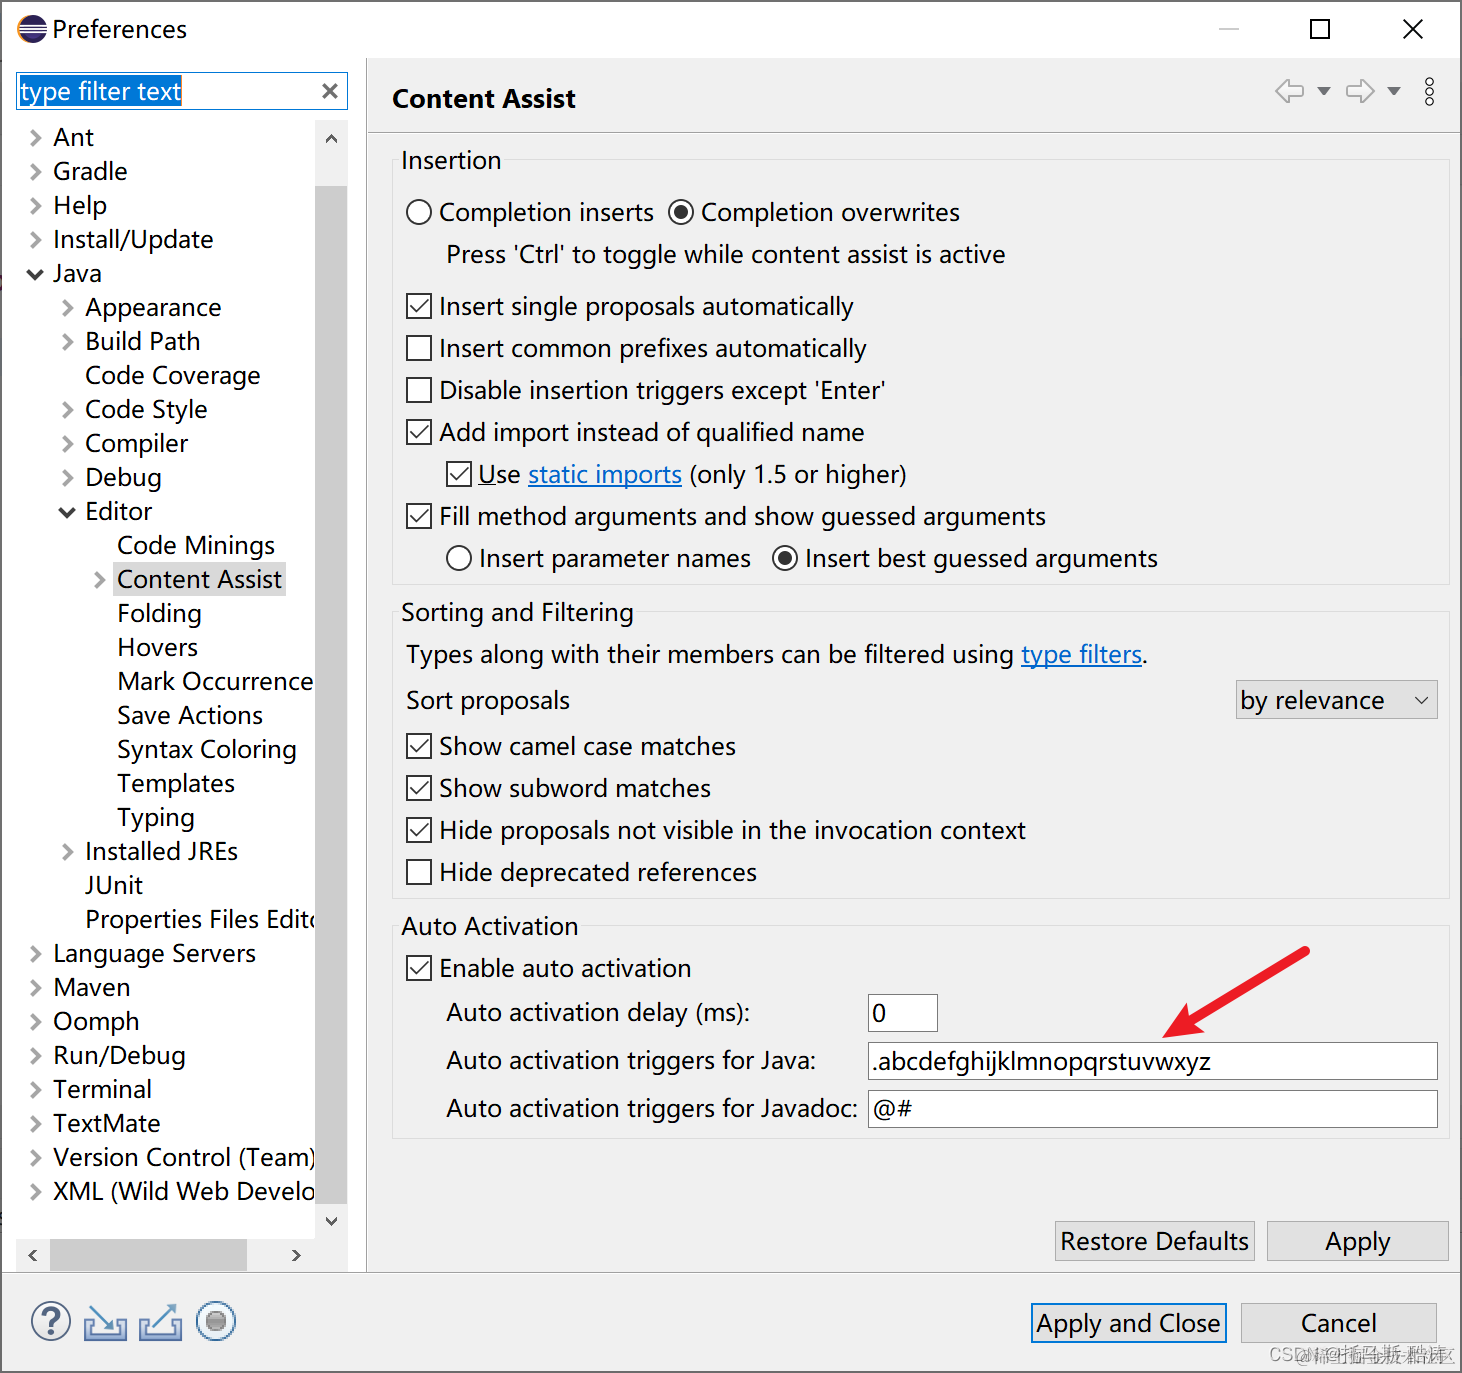Click the Auto activation delay field
Screen dimensions: 1462x1373
[903, 1013]
